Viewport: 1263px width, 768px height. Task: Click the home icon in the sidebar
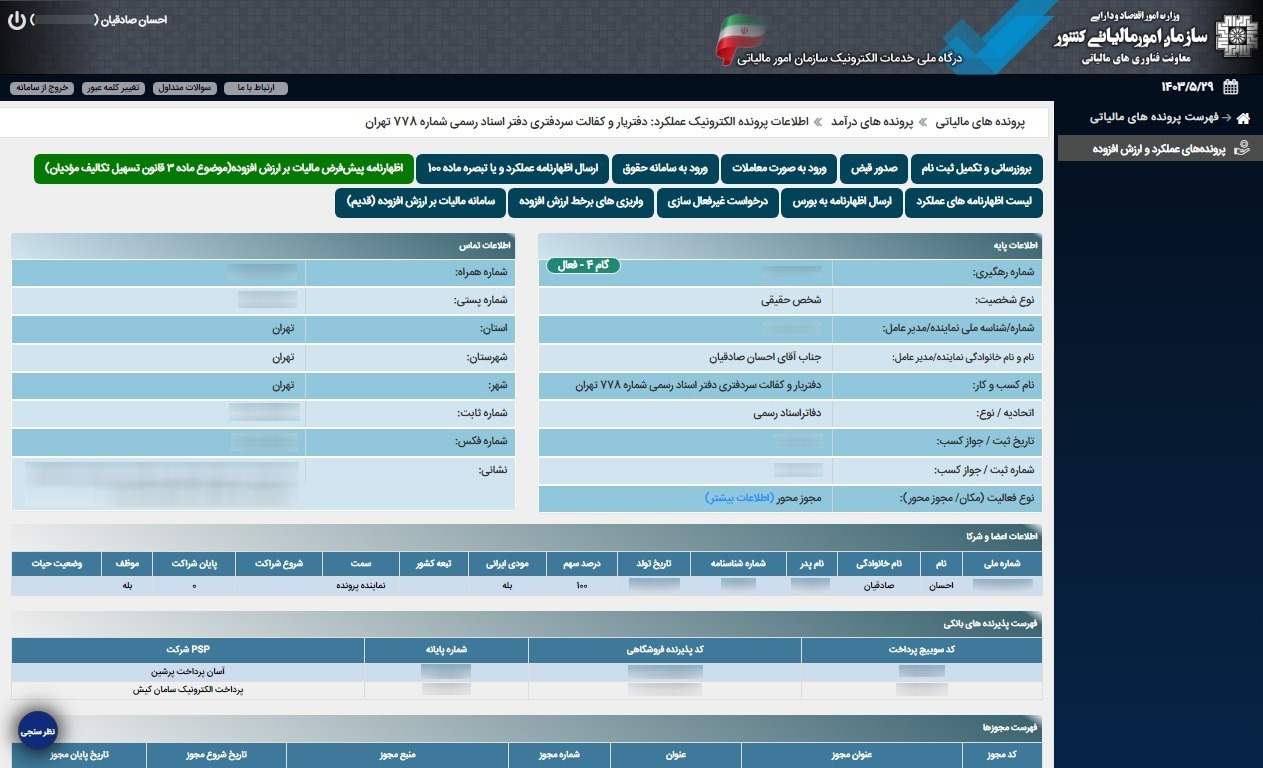click(1243, 118)
